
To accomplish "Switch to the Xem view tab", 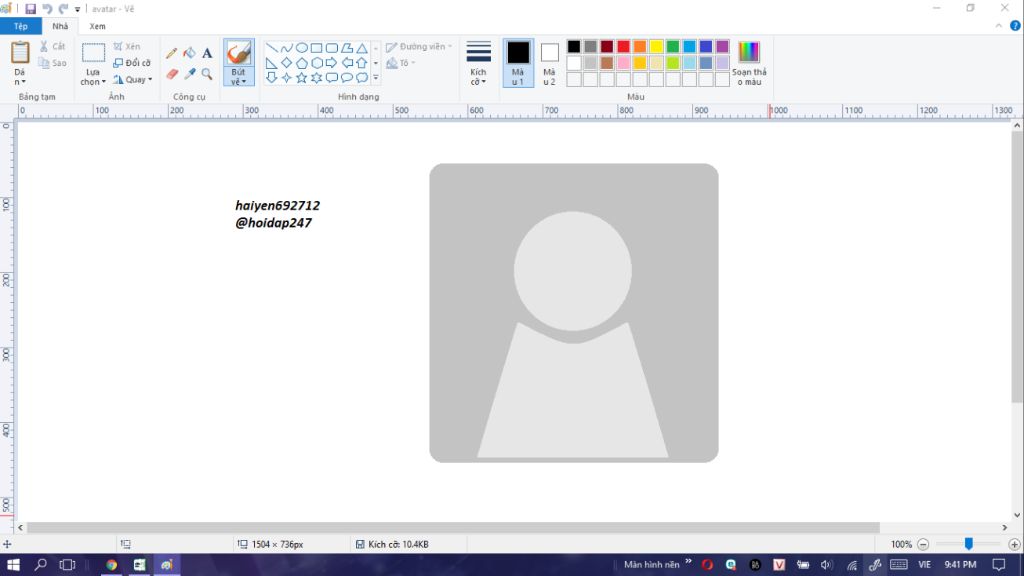I will (x=97, y=26).
